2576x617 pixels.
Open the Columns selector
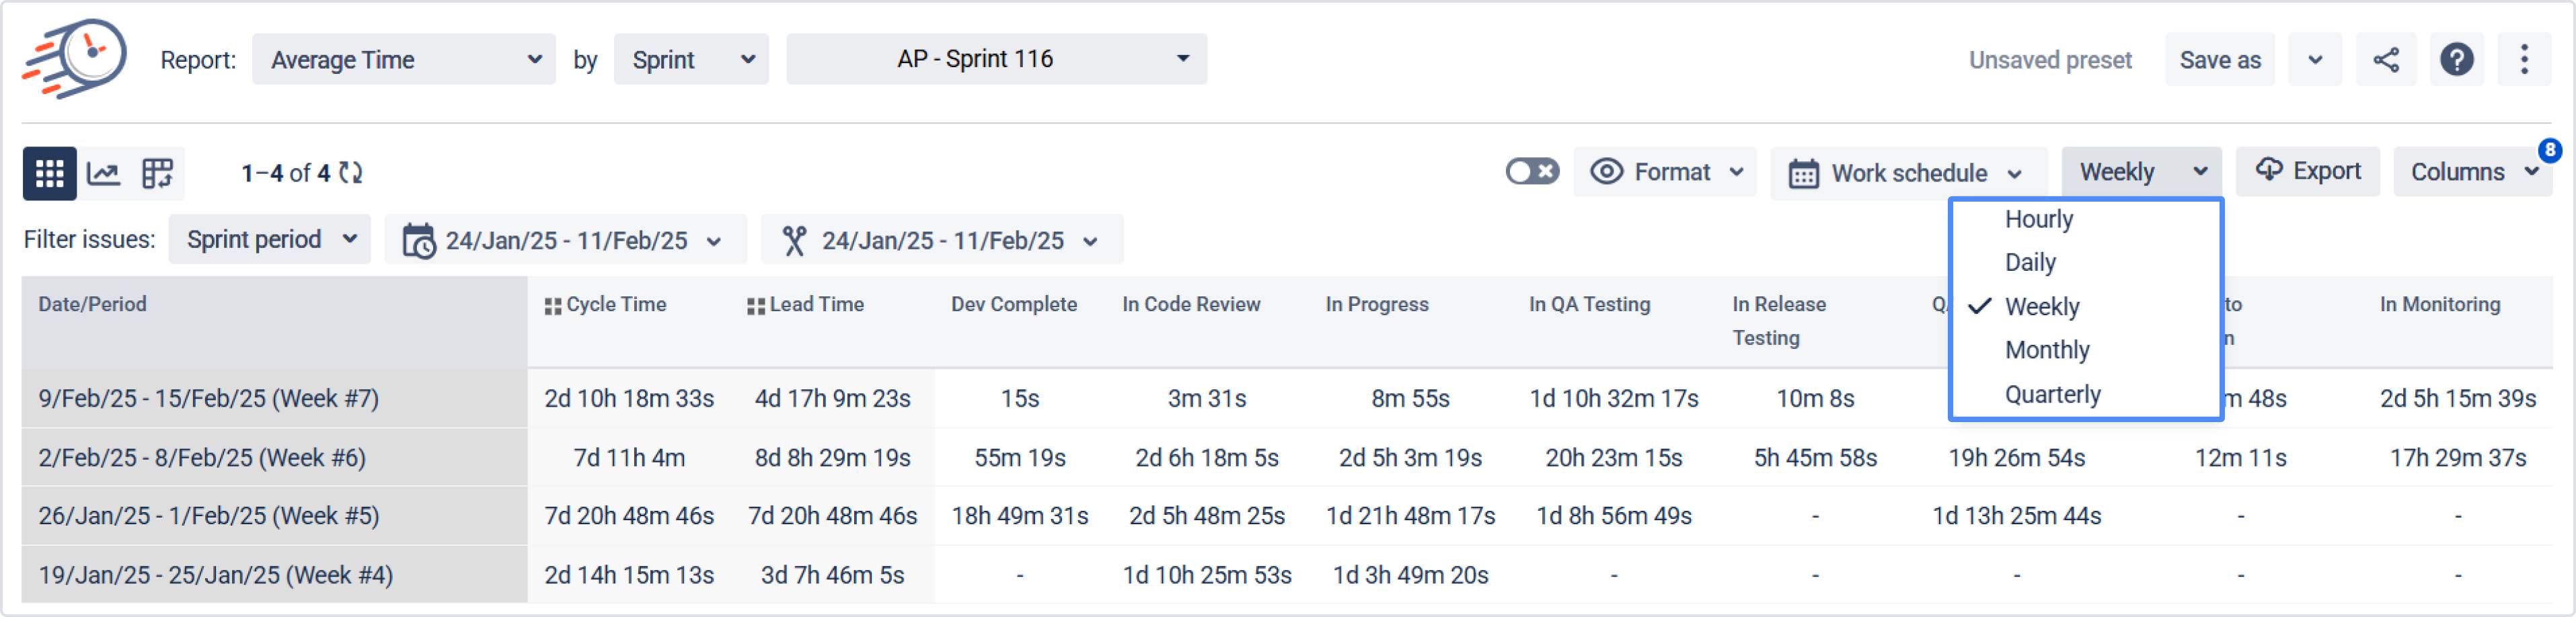click(2471, 172)
